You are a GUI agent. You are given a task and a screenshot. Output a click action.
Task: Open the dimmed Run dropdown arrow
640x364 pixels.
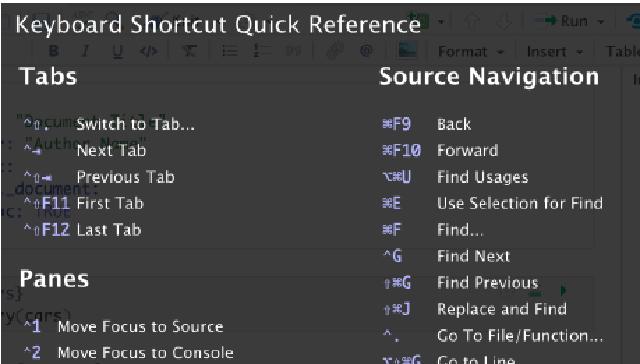[x=600, y=21]
